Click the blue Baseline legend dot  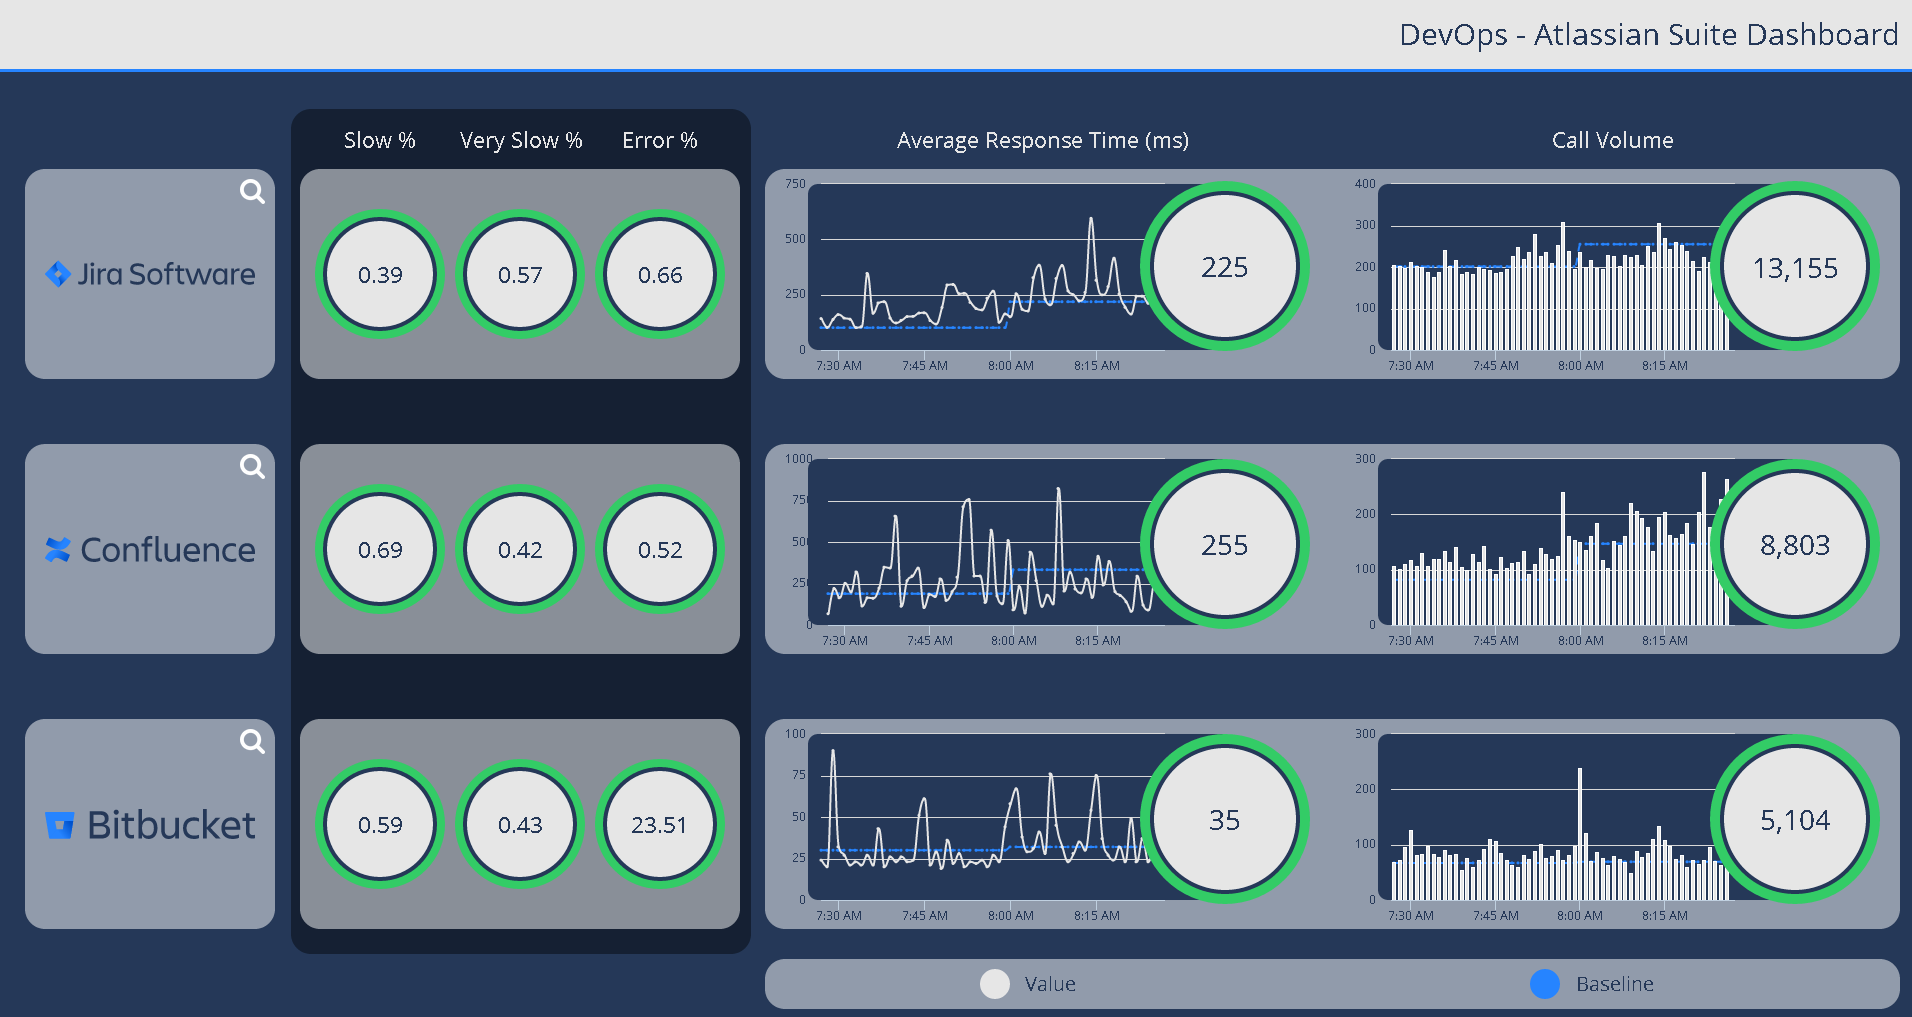pos(1545,984)
